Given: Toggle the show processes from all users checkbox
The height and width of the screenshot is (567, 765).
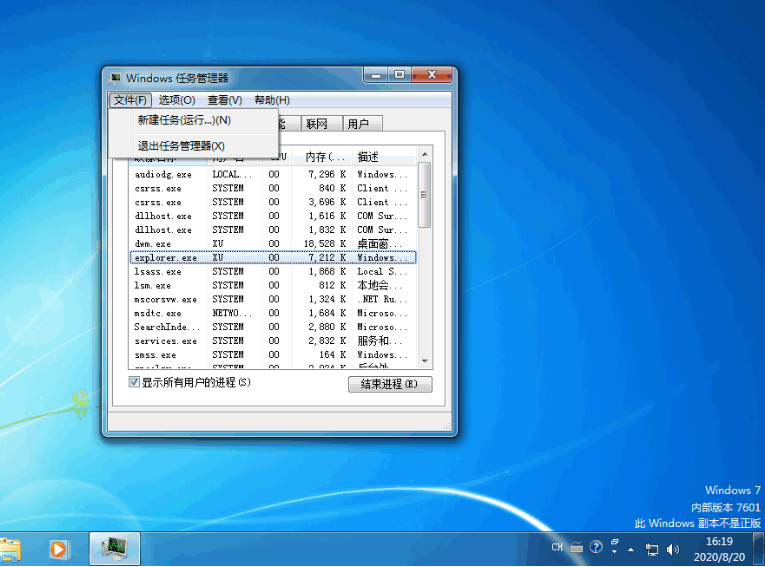Looking at the screenshot, I should coord(134,382).
